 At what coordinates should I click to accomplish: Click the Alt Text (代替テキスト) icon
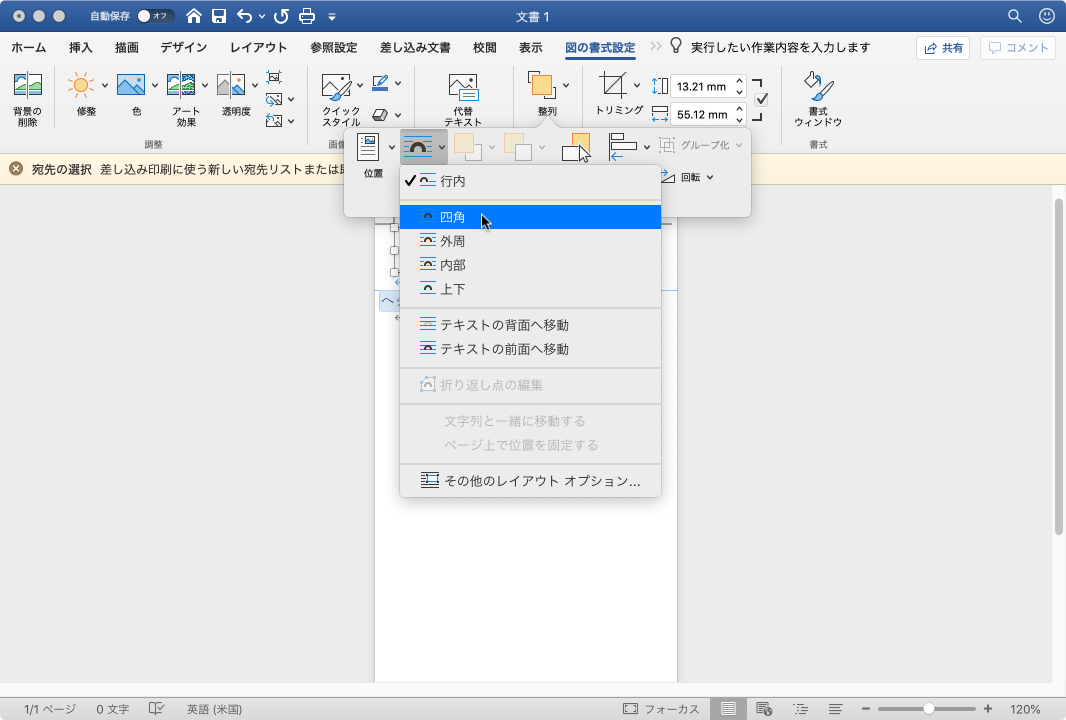463,88
